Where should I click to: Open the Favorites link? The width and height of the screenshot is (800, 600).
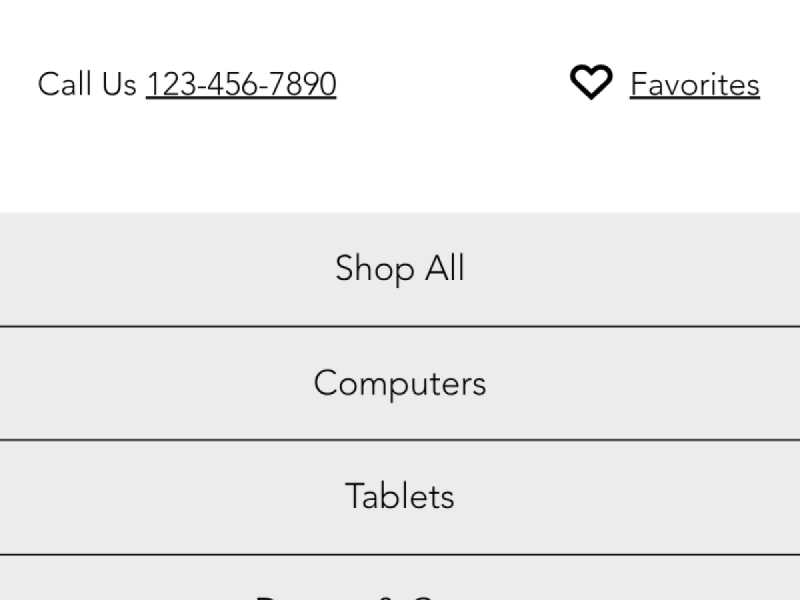[694, 84]
